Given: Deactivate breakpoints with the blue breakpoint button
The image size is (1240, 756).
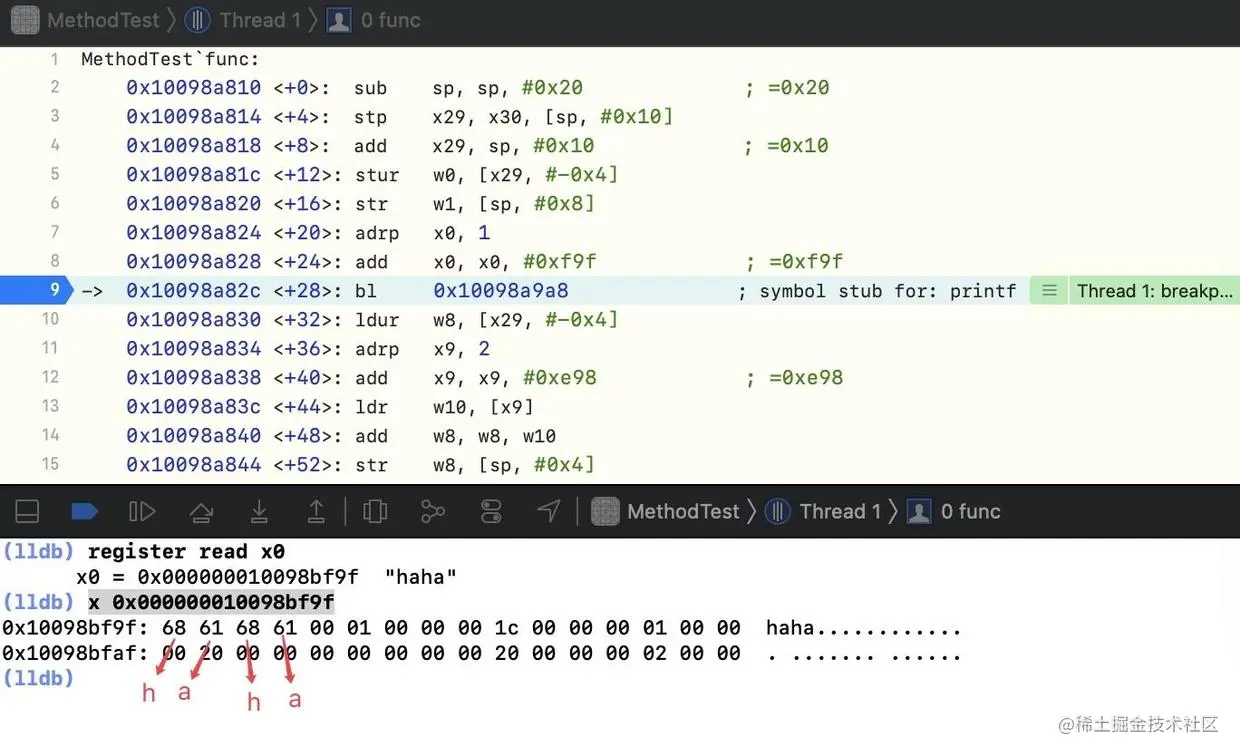Looking at the screenshot, I should point(84,512).
